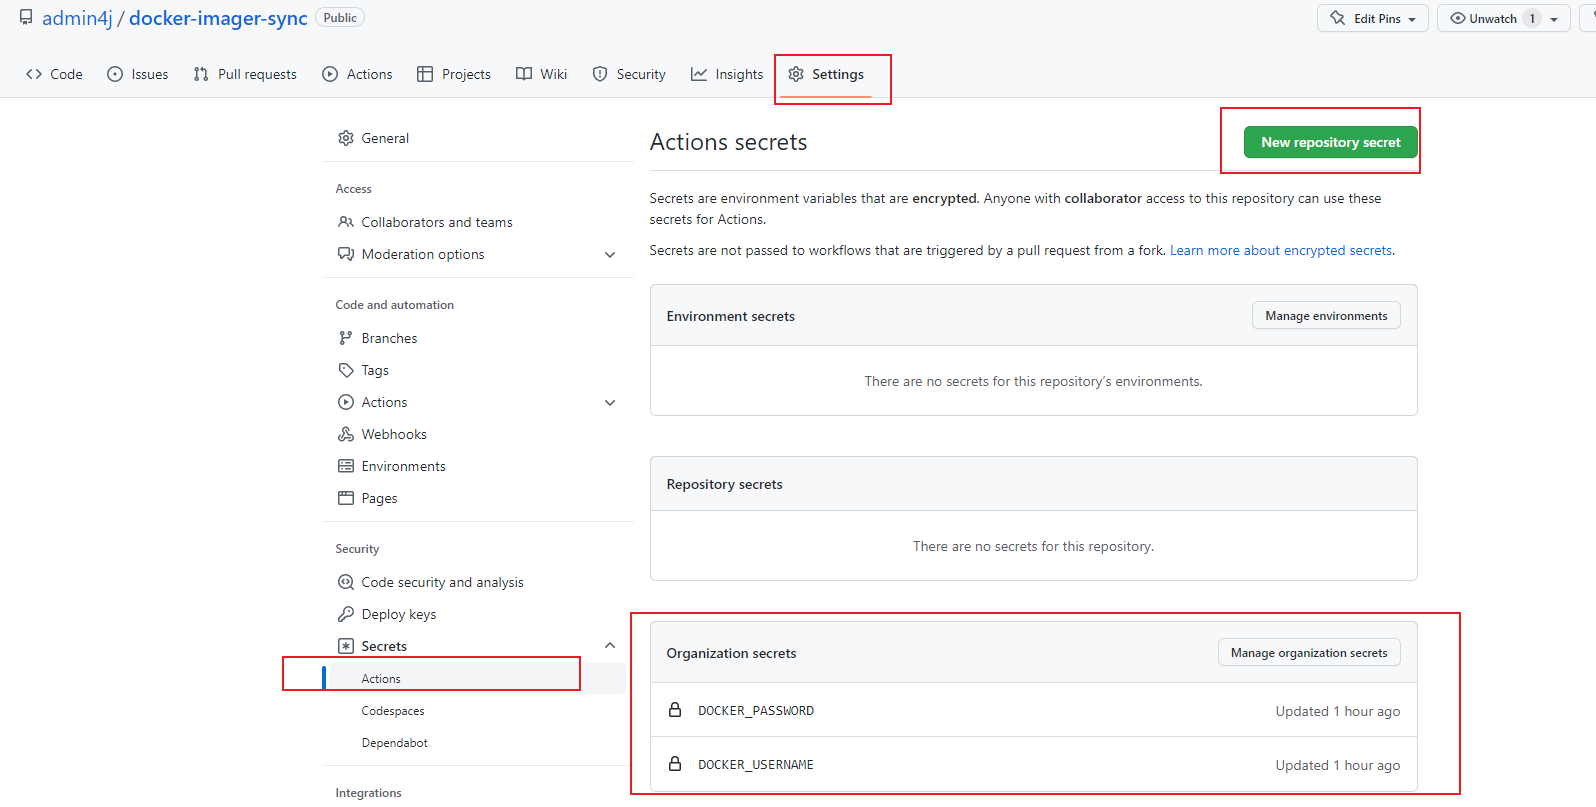1596x807 pixels.
Task: Click the Environment secrets heading
Action: point(731,316)
